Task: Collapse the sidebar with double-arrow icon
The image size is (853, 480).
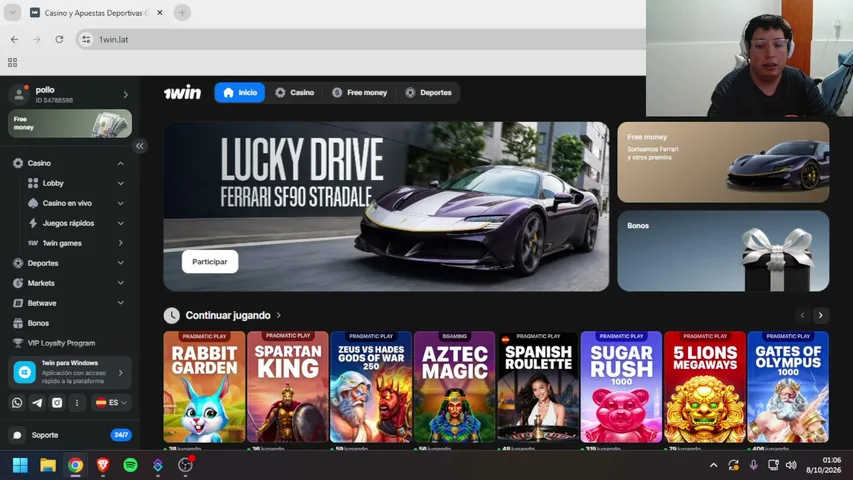Action: tap(140, 146)
